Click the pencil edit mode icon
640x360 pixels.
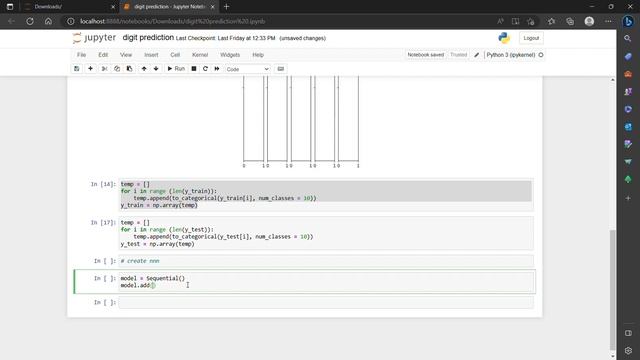click(x=476, y=55)
